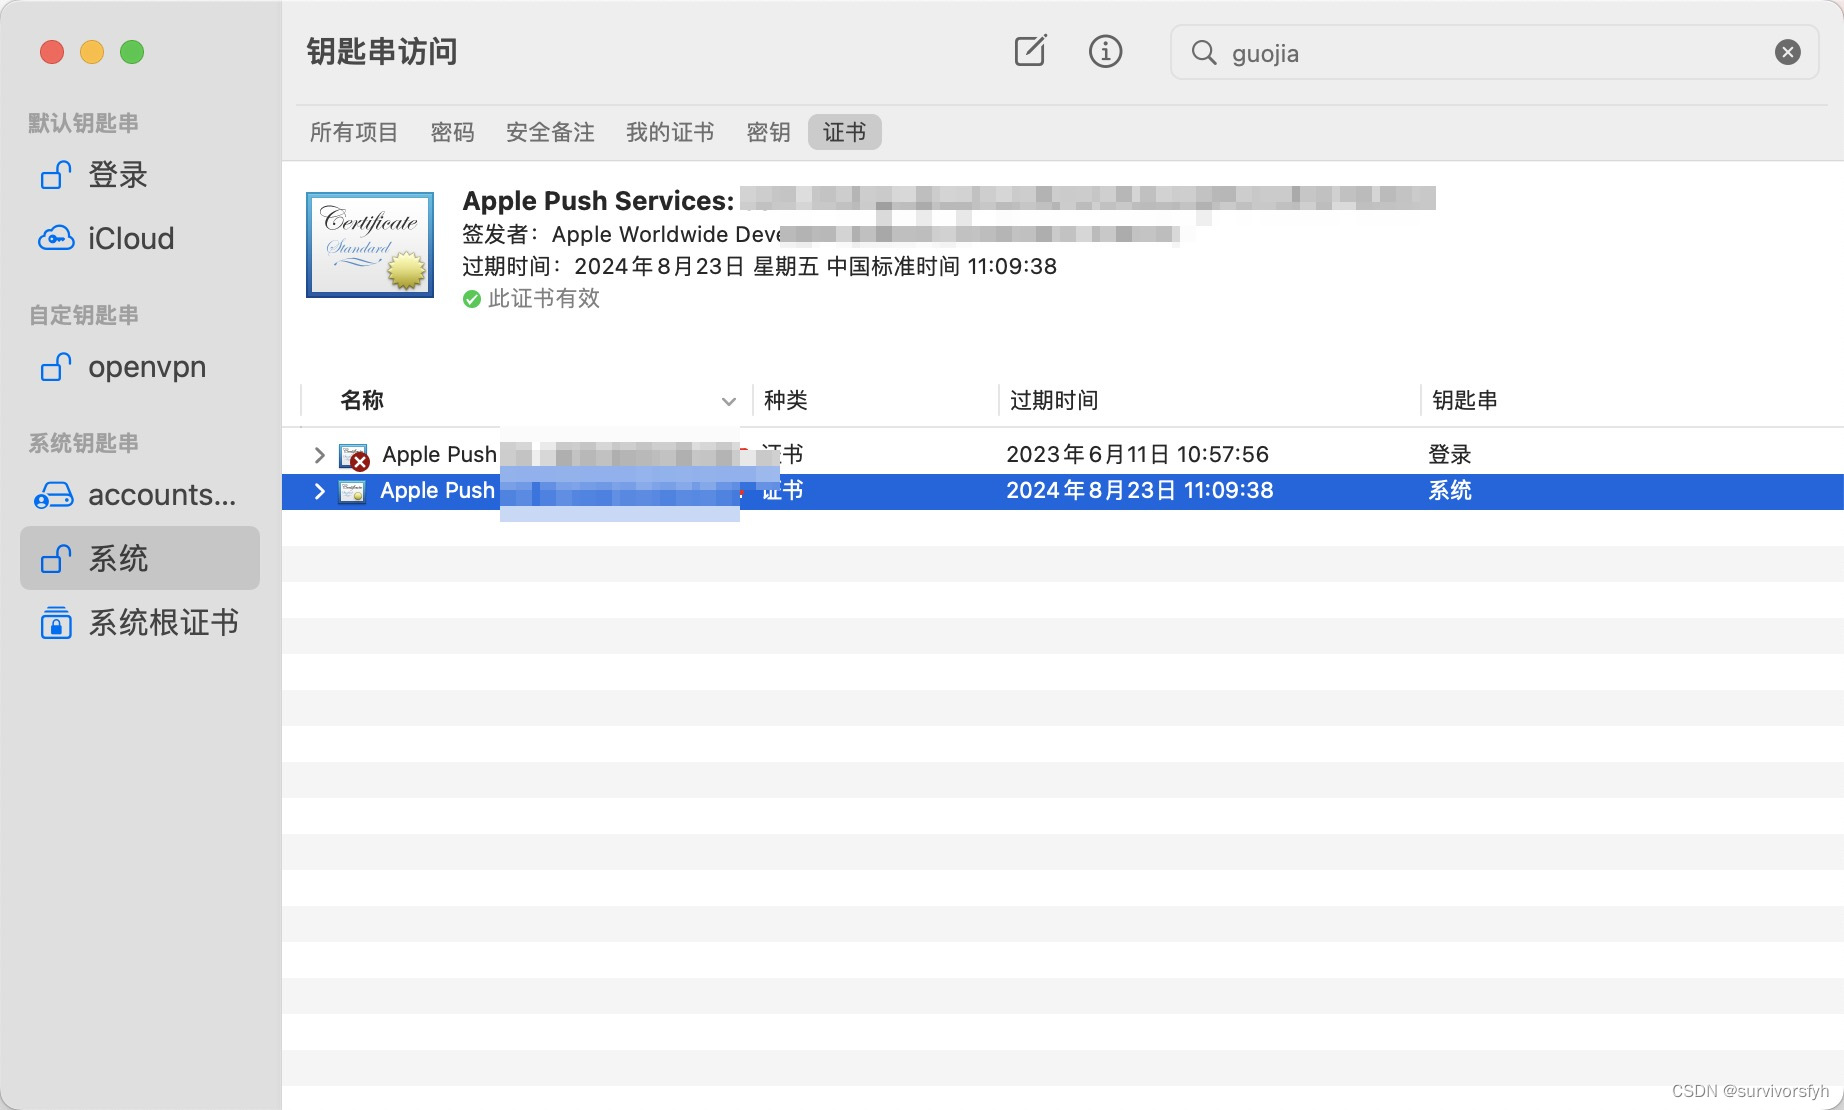The image size is (1844, 1110).
Task: Switch to the 我的证书 tab
Action: pyautogui.click(x=670, y=132)
